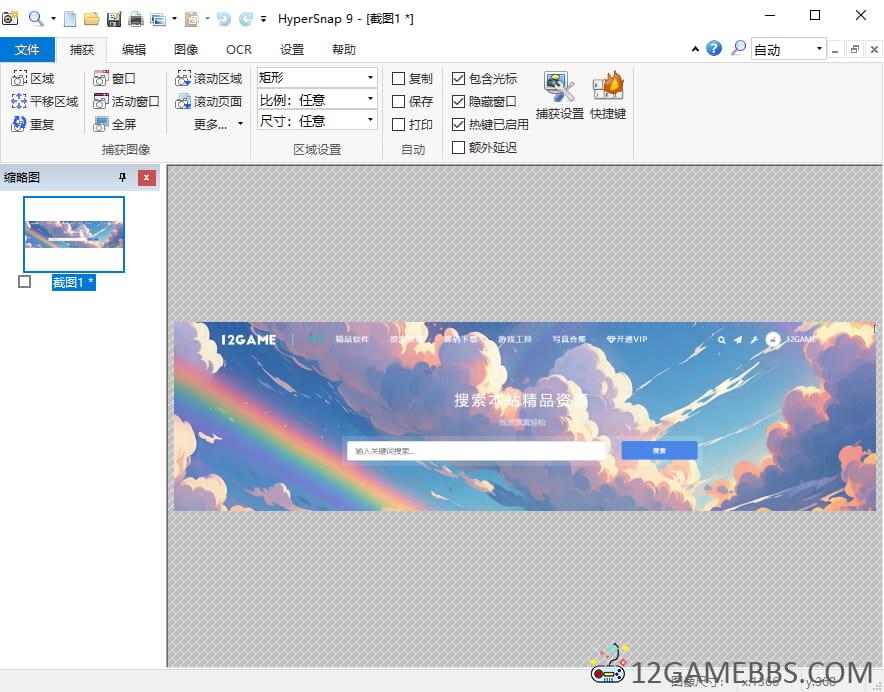Viewport: 884px width, 692px height.
Task: Repeat last capture with 重复
Action: coord(33,124)
